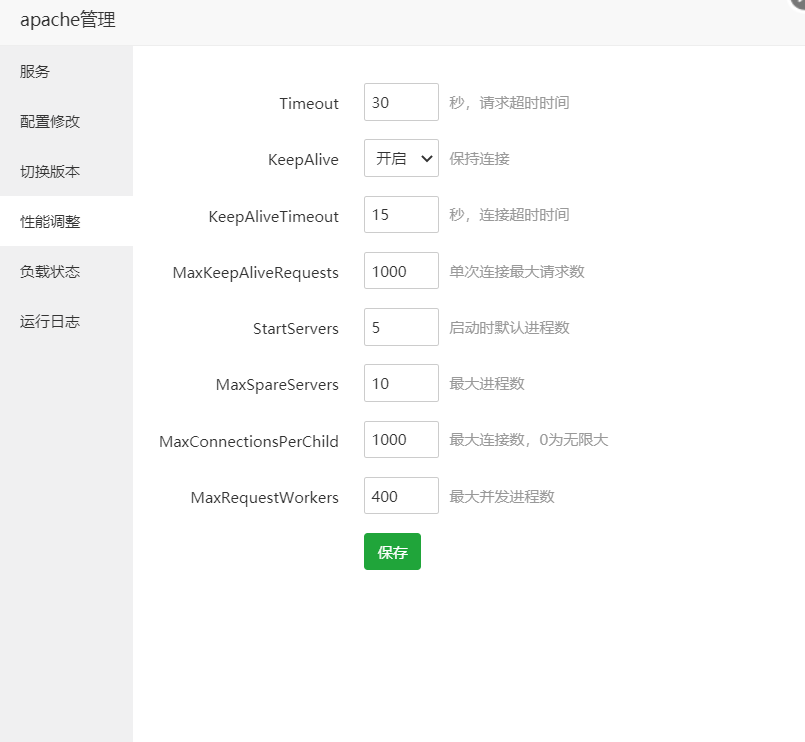The image size is (805, 742).
Task: Click the 最大进程数 description text
Action: [x=487, y=384]
